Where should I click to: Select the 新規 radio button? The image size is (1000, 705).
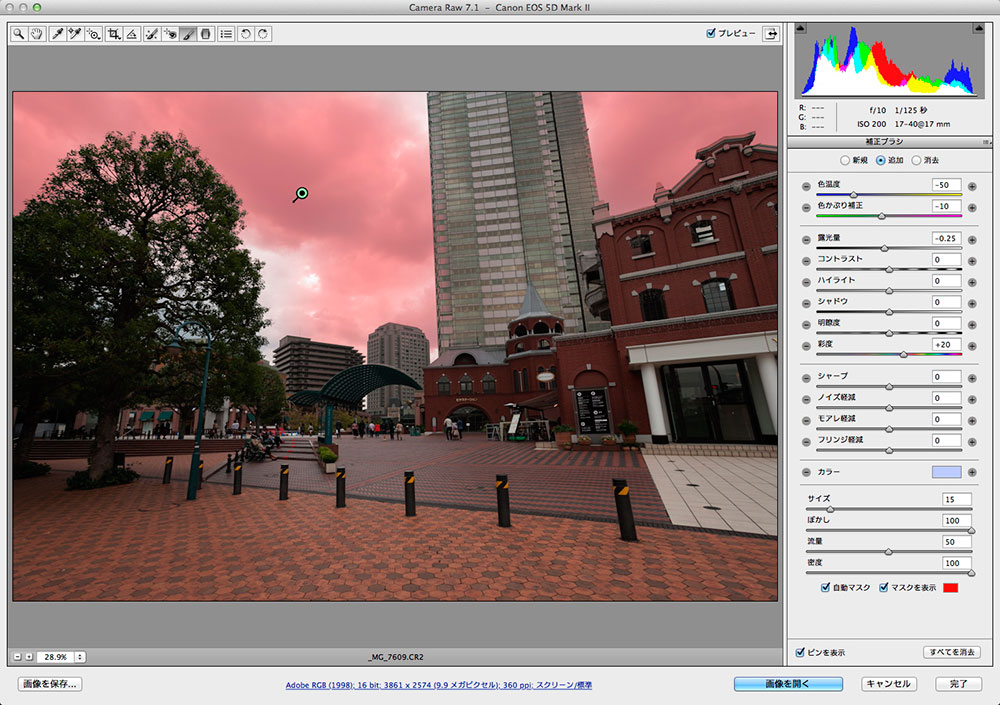[x=844, y=160]
